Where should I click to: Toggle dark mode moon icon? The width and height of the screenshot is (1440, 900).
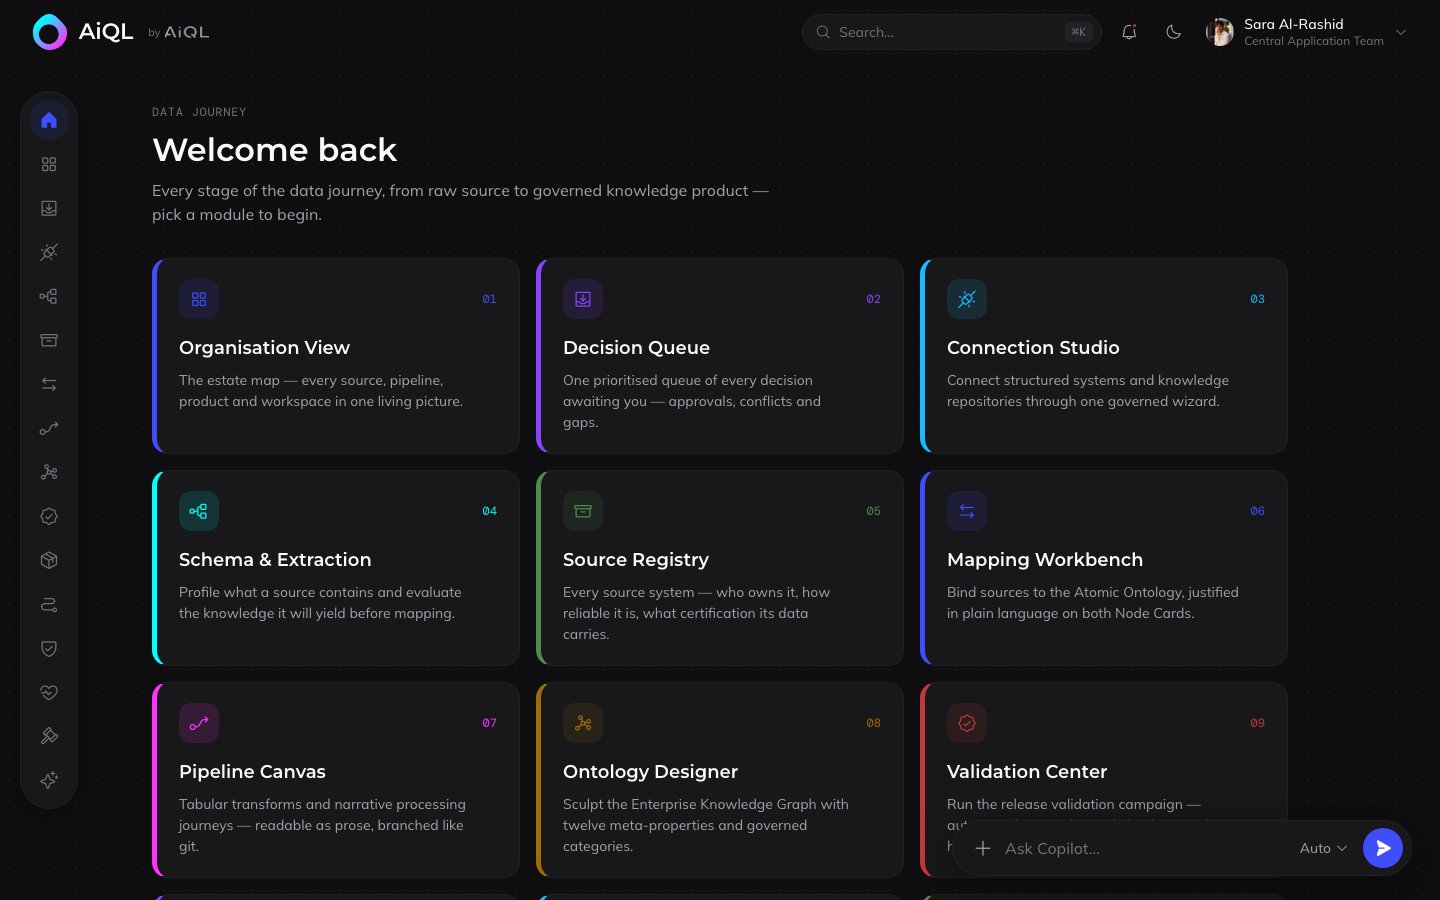coord(1174,32)
